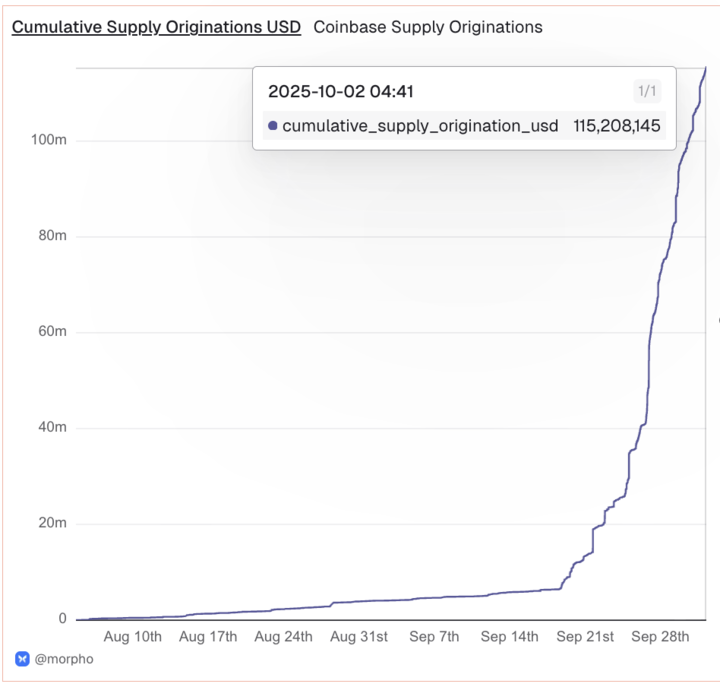720x687 pixels.
Task: Click the 100m y-axis label
Action: pyautogui.click(x=49, y=140)
